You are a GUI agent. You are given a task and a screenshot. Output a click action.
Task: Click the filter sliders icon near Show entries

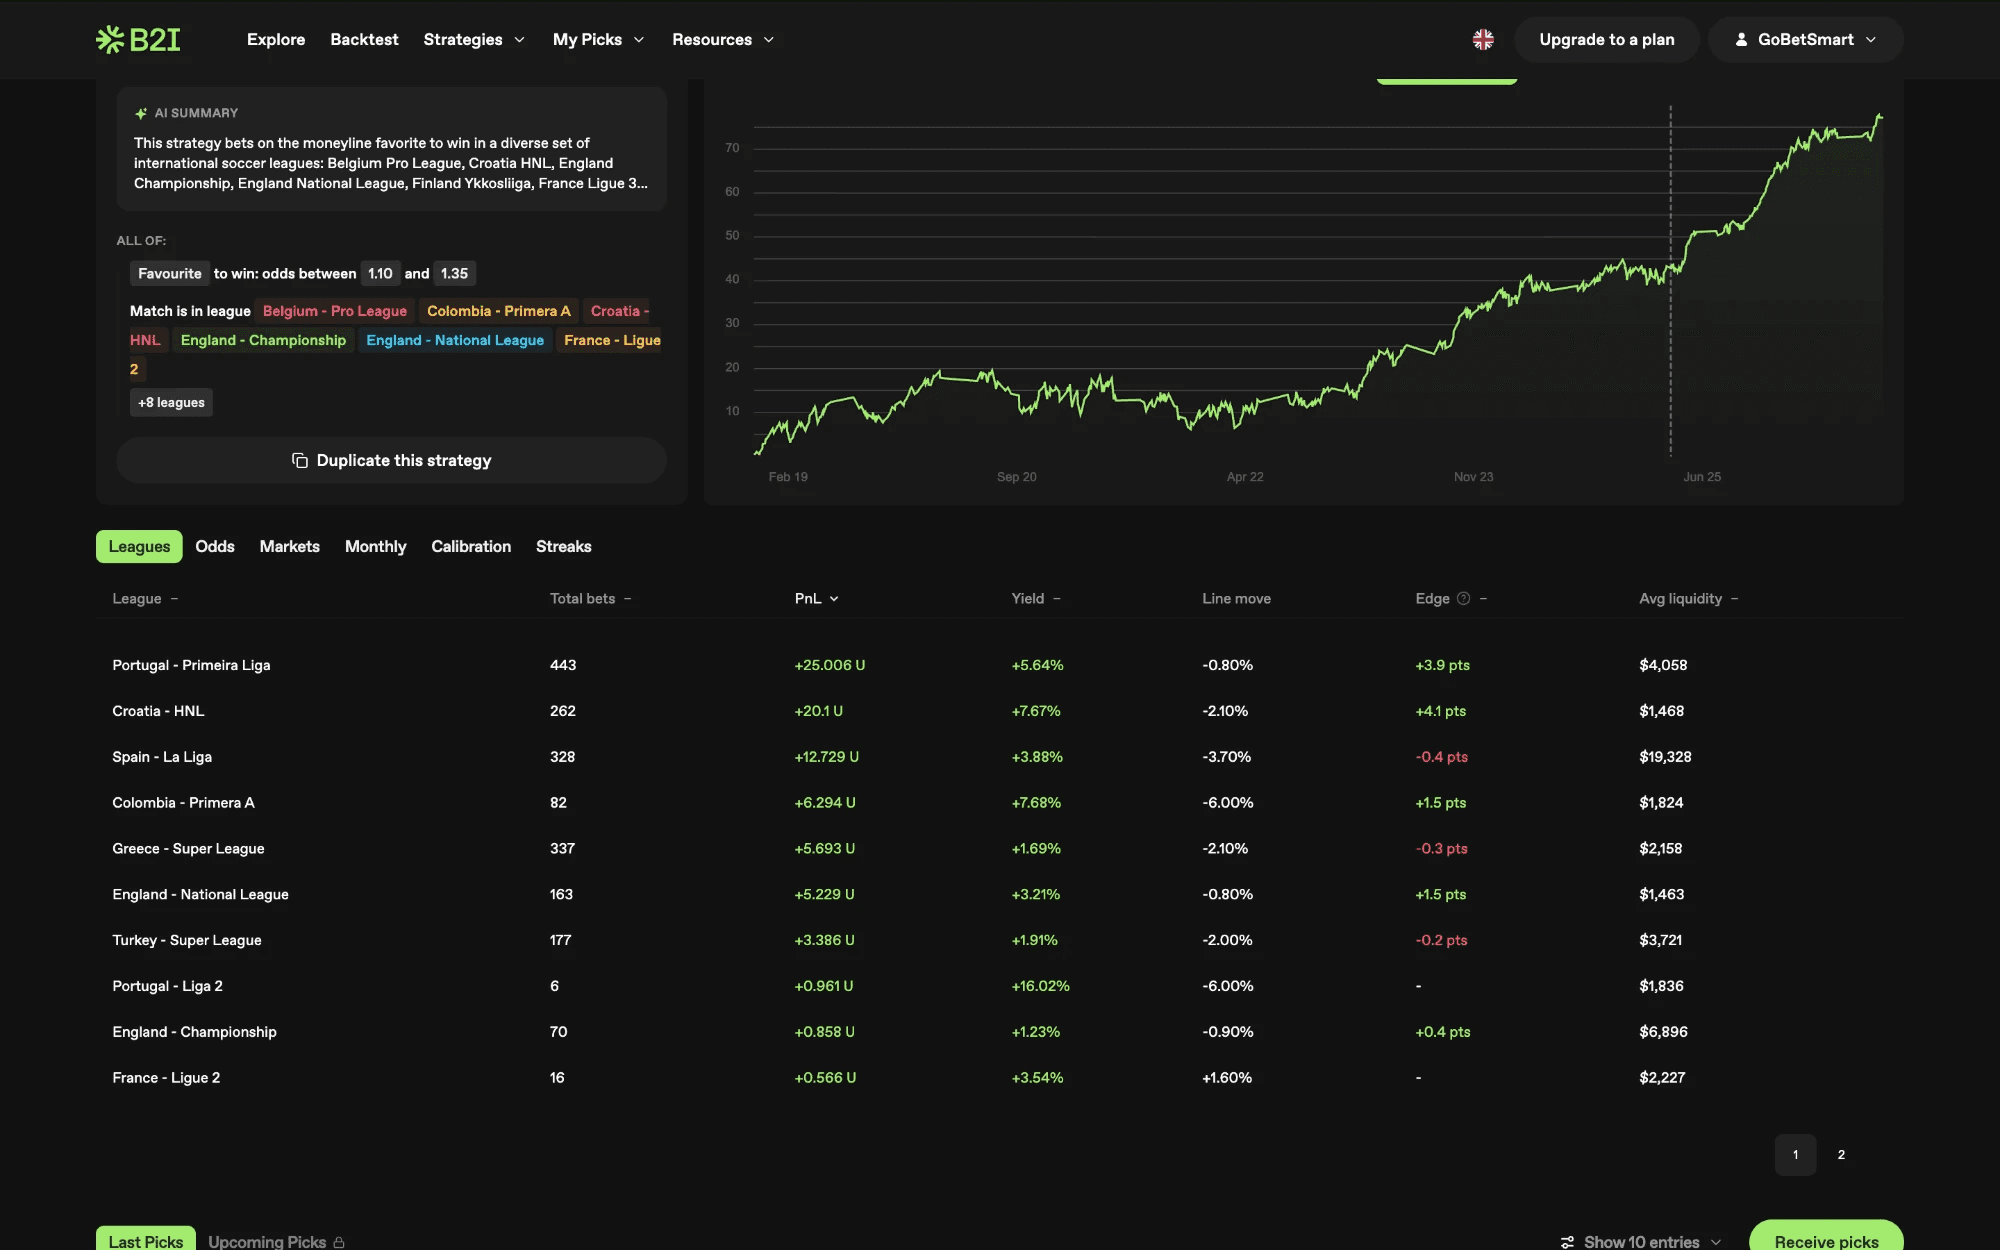(x=1567, y=1242)
